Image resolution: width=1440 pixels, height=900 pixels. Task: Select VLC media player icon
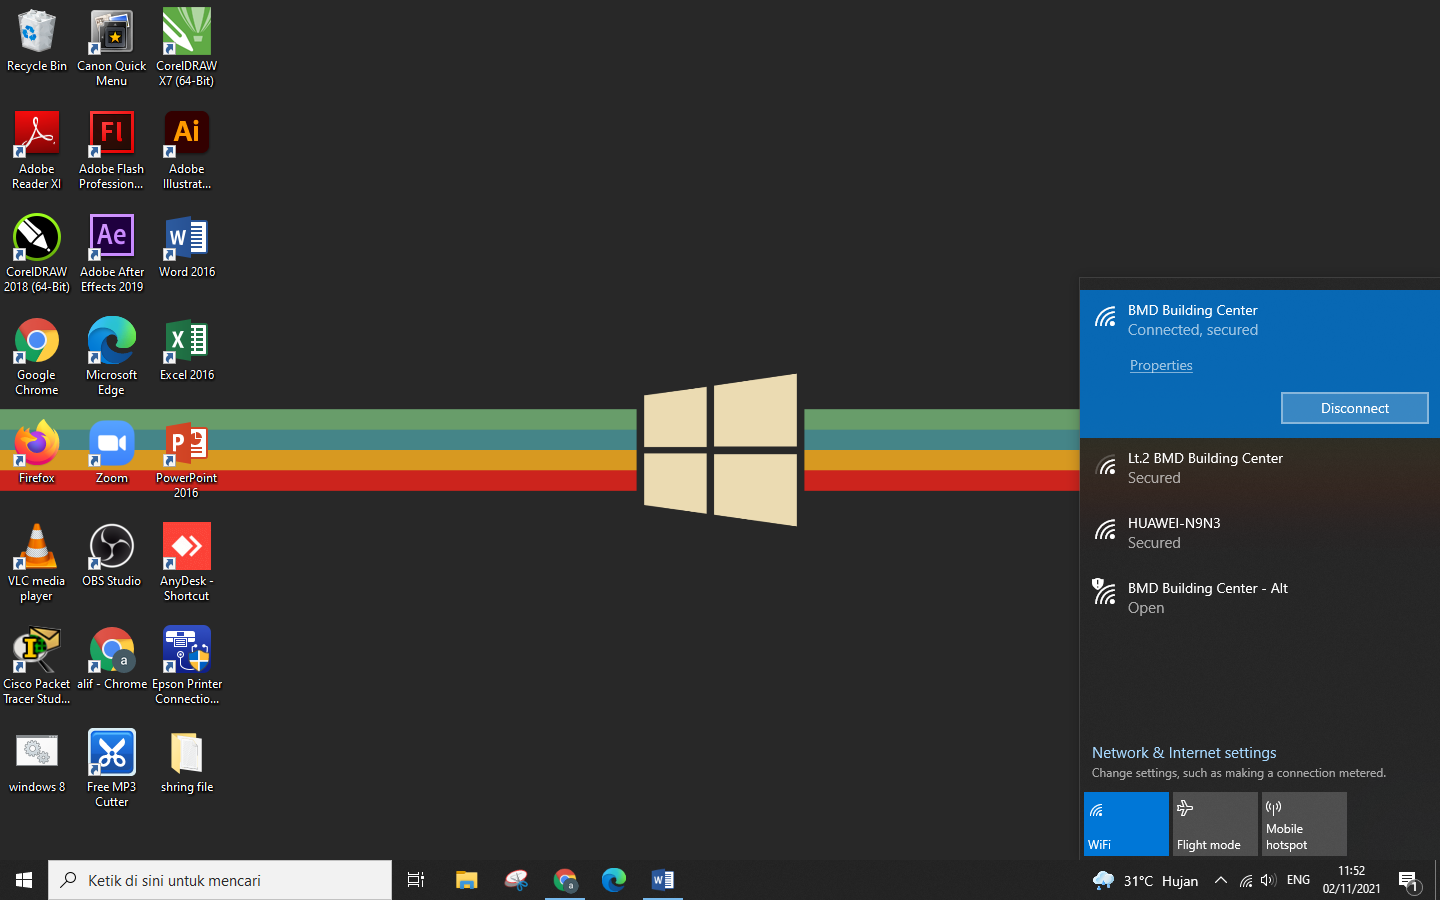(x=37, y=563)
